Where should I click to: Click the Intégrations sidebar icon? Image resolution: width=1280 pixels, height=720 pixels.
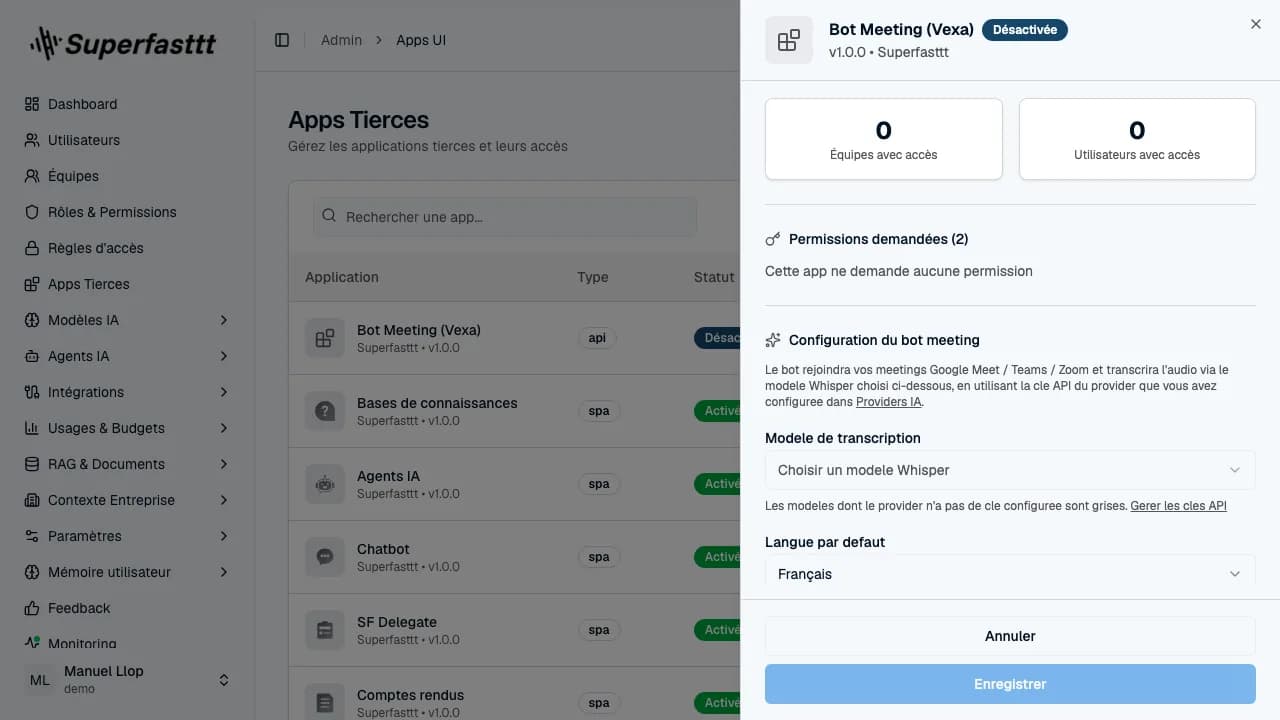pos(32,392)
